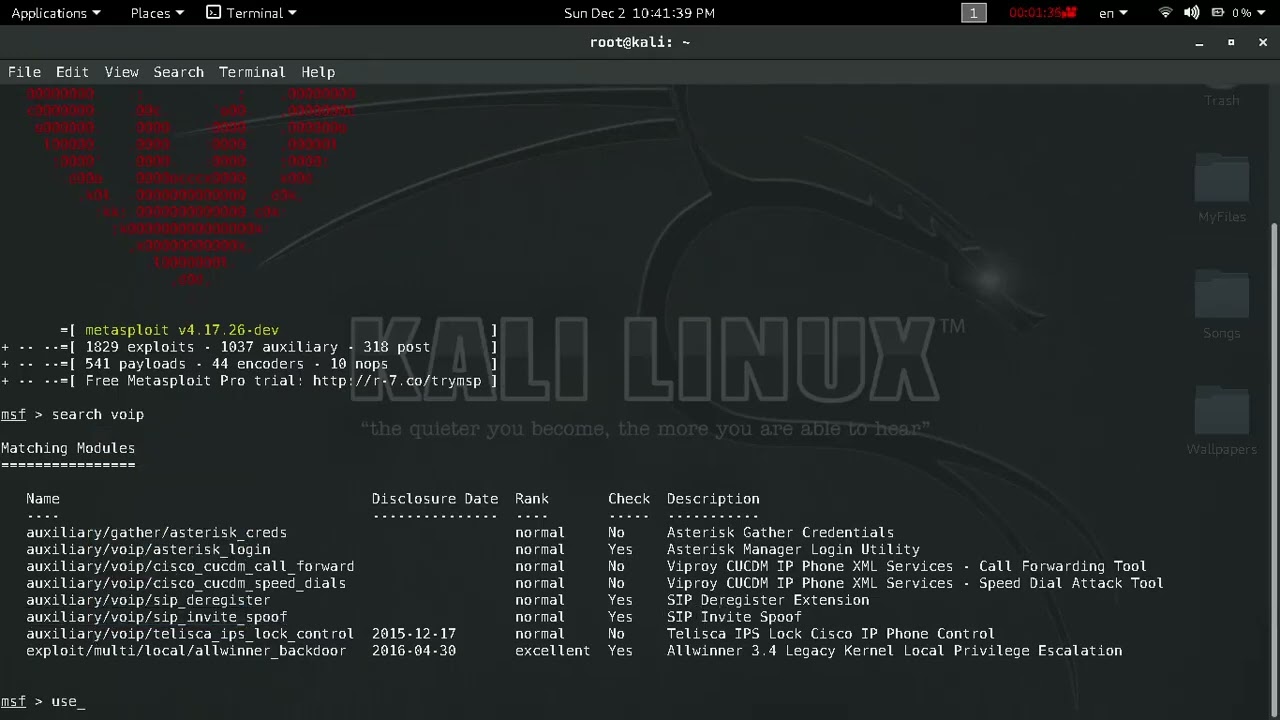Click the Matching Modules heading
Viewport: 1280px width, 720px height.
(x=68, y=449)
